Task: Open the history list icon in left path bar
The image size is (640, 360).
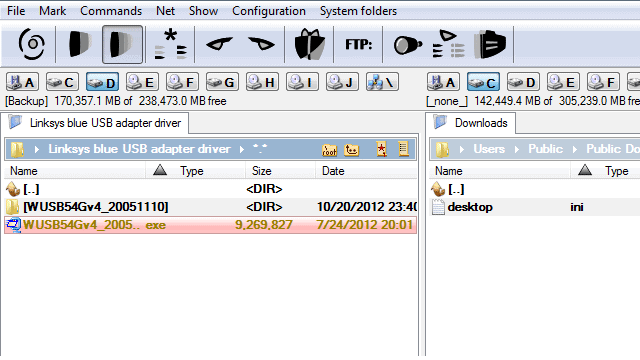Action: pyautogui.click(x=403, y=149)
